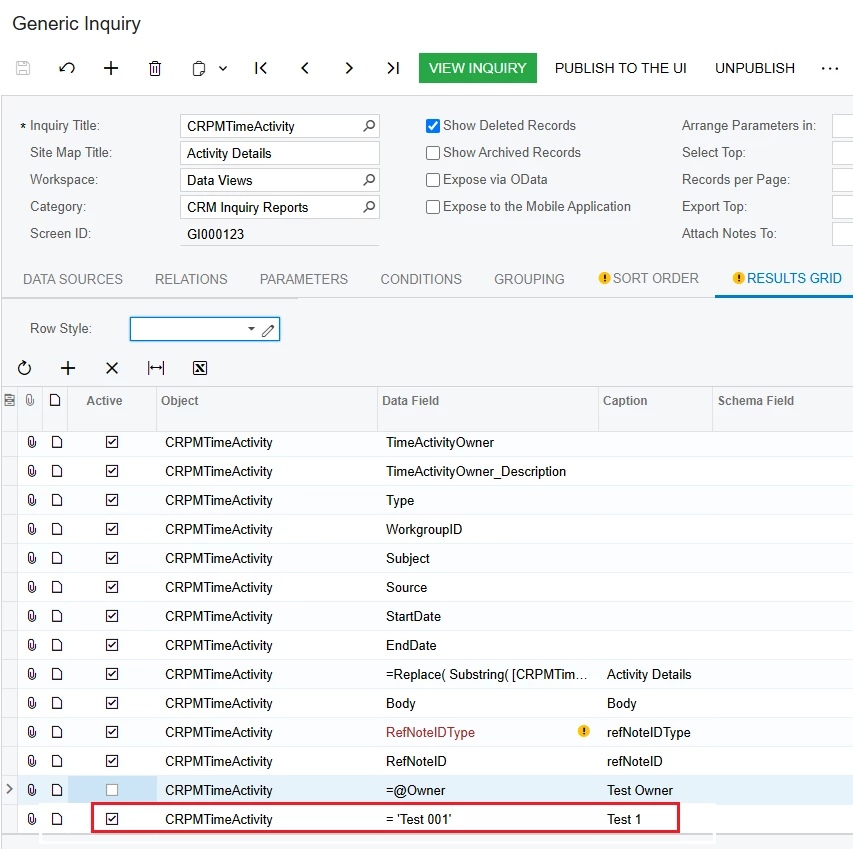Expand the clipboard dropdown arrow

[222, 68]
